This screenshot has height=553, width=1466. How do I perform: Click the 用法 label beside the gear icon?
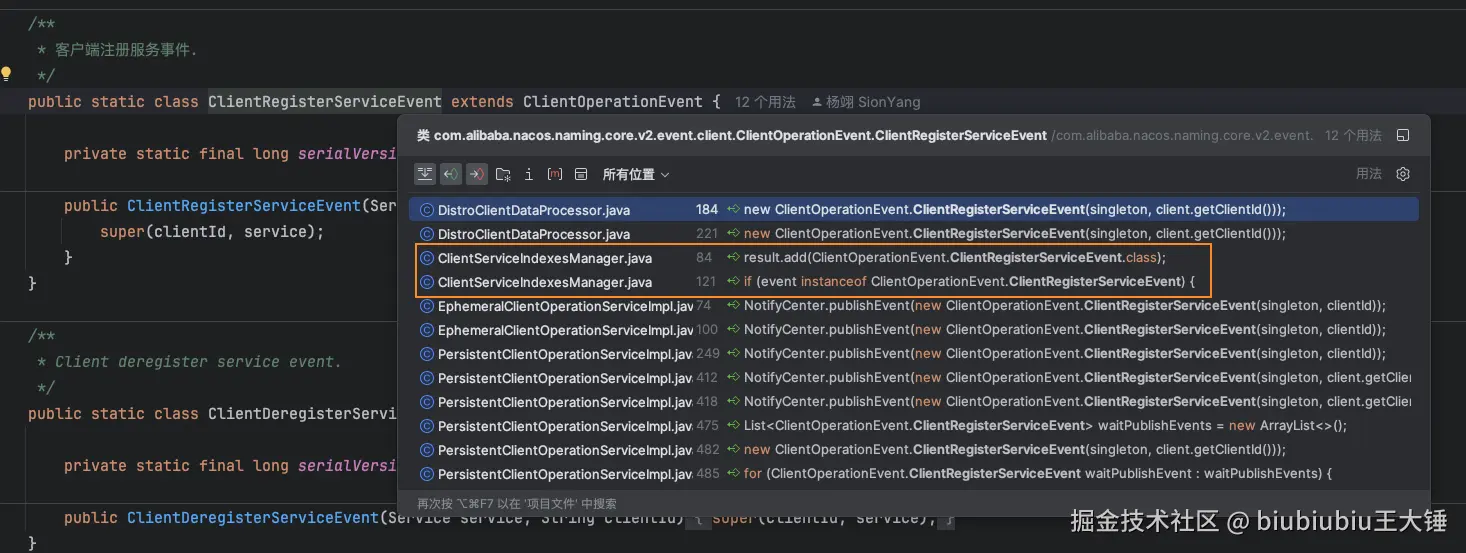[x=1369, y=174]
